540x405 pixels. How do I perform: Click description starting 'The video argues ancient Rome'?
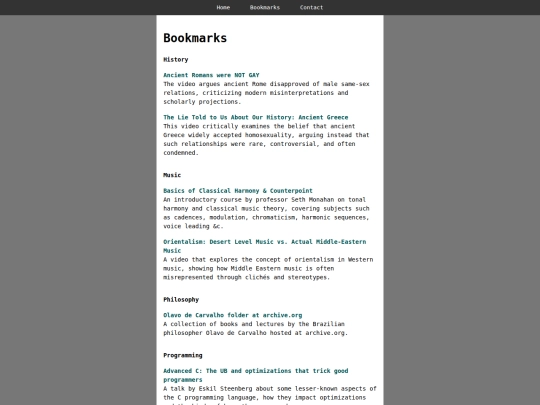266,93
